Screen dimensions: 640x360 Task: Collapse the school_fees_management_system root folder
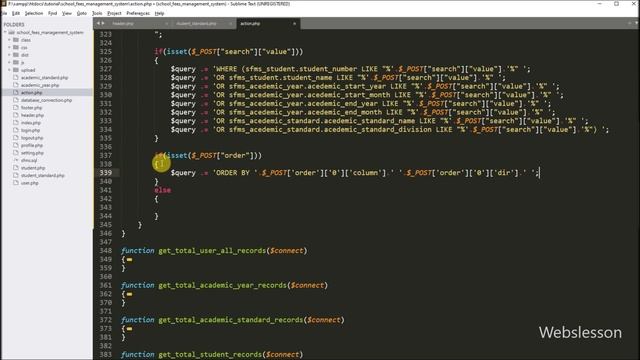point(5,32)
